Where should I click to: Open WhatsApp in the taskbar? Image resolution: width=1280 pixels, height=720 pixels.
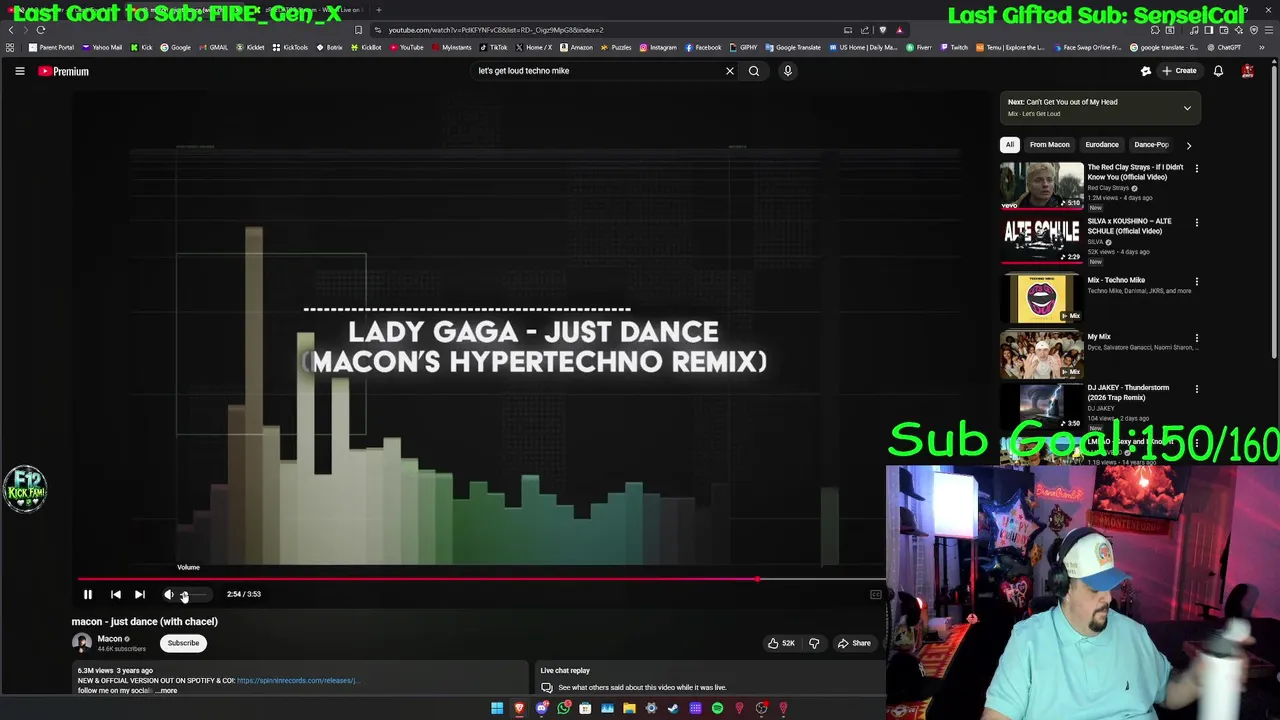[563, 708]
